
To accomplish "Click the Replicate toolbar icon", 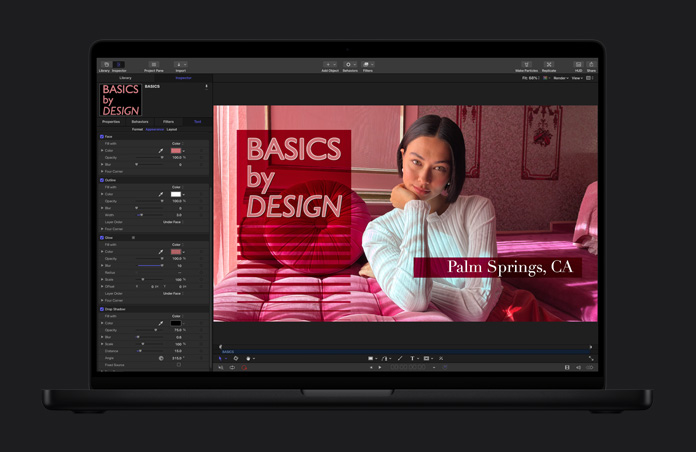I will click(x=549, y=66).
